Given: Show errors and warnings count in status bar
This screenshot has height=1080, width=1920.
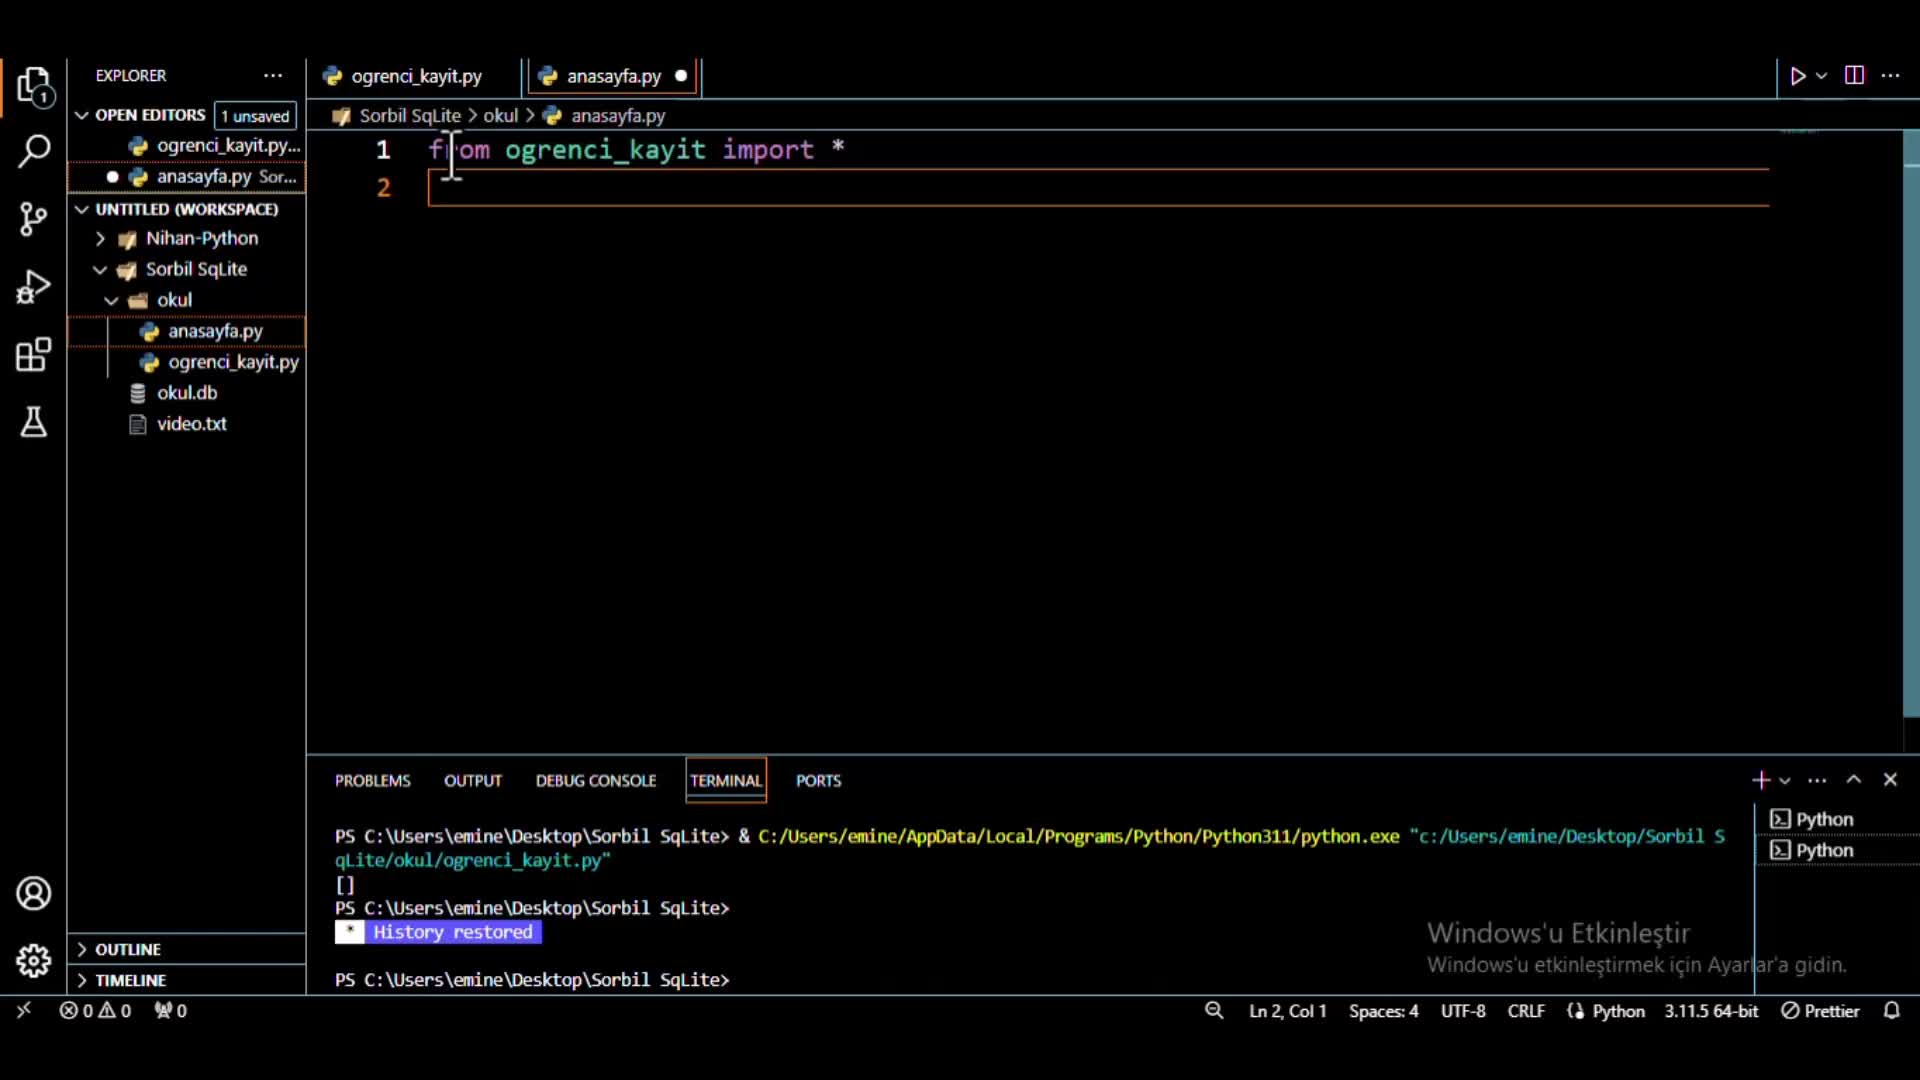Looking at the screenshot, I should coord(95,1011).
